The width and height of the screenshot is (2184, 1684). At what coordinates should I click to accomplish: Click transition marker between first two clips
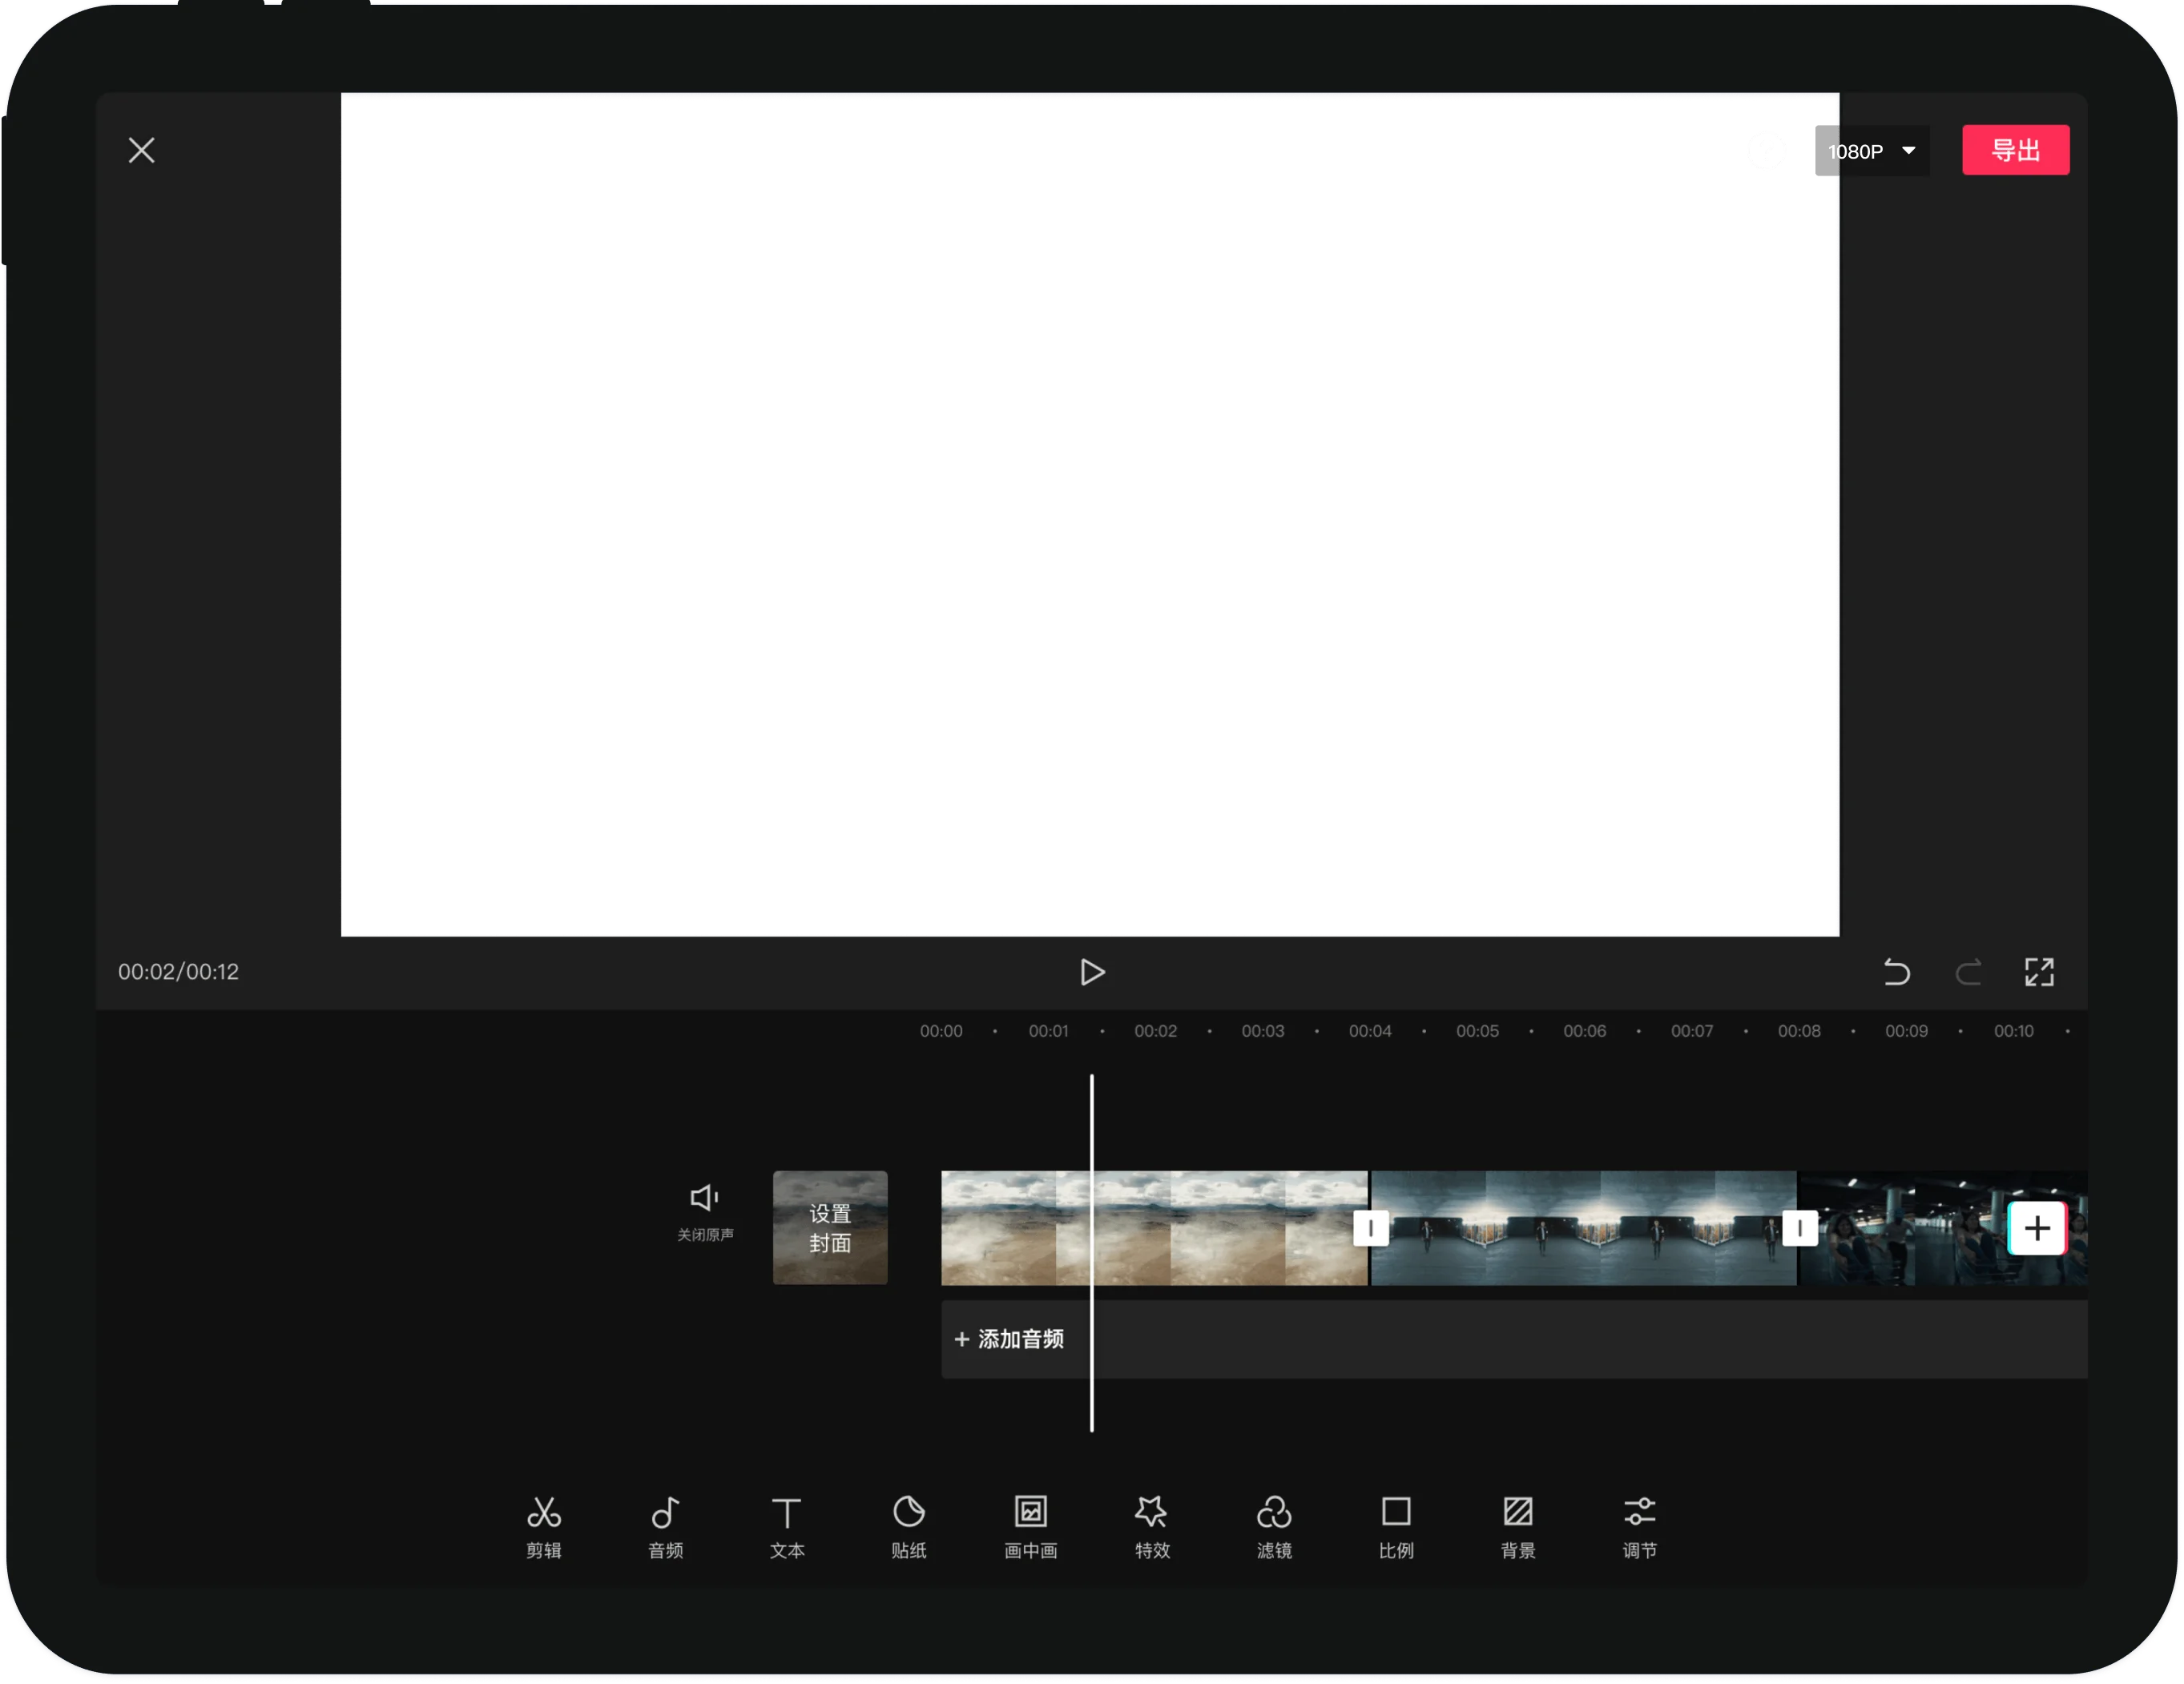coord(1370,1228)
